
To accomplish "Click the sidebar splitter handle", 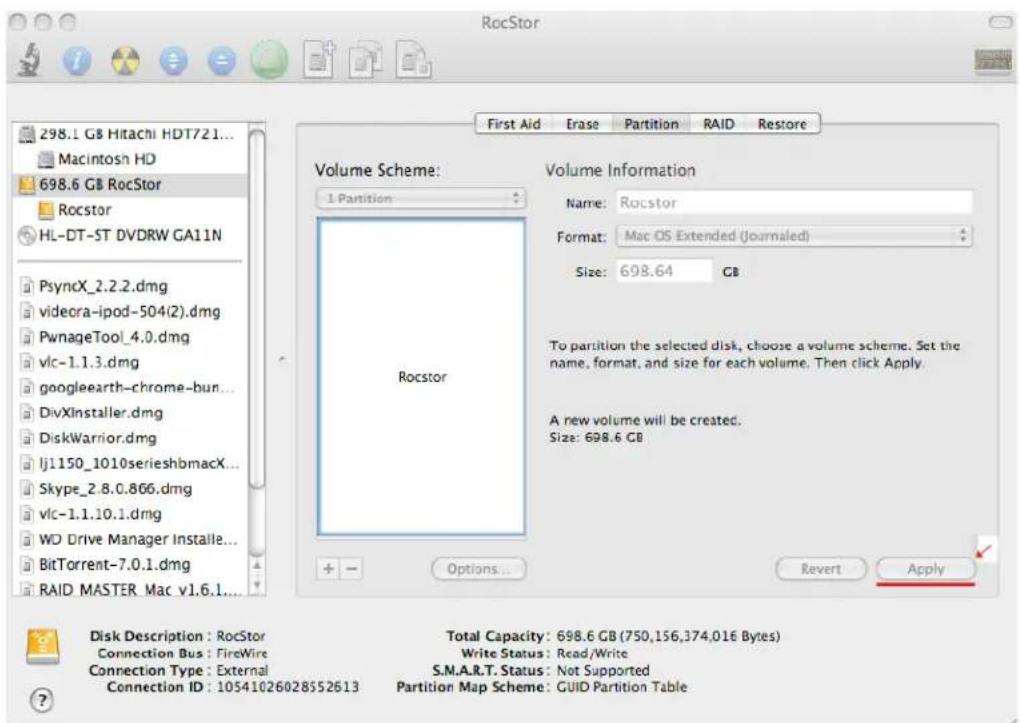I will (281, 359).
